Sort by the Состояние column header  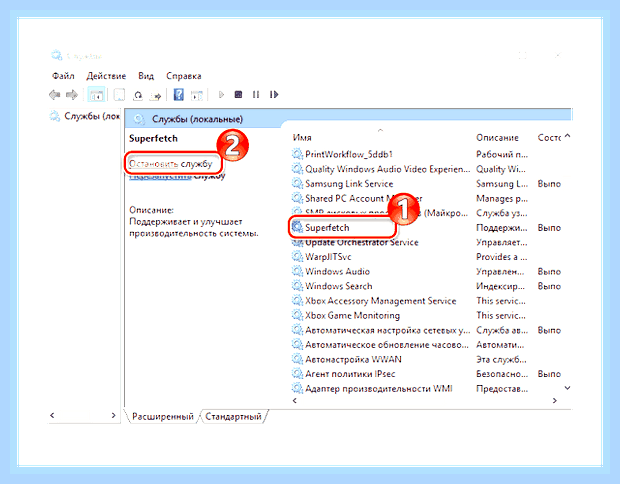(x=549, y=138)
